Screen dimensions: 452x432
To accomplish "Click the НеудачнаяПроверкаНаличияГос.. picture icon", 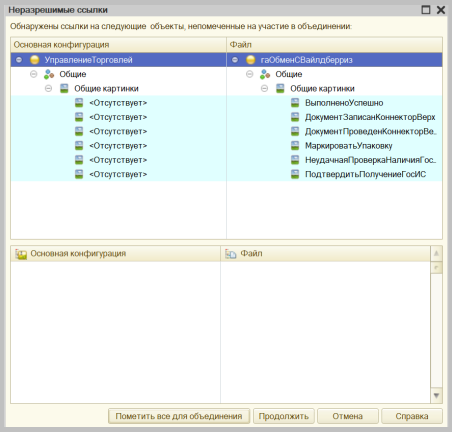I will [x=295, y=160].
